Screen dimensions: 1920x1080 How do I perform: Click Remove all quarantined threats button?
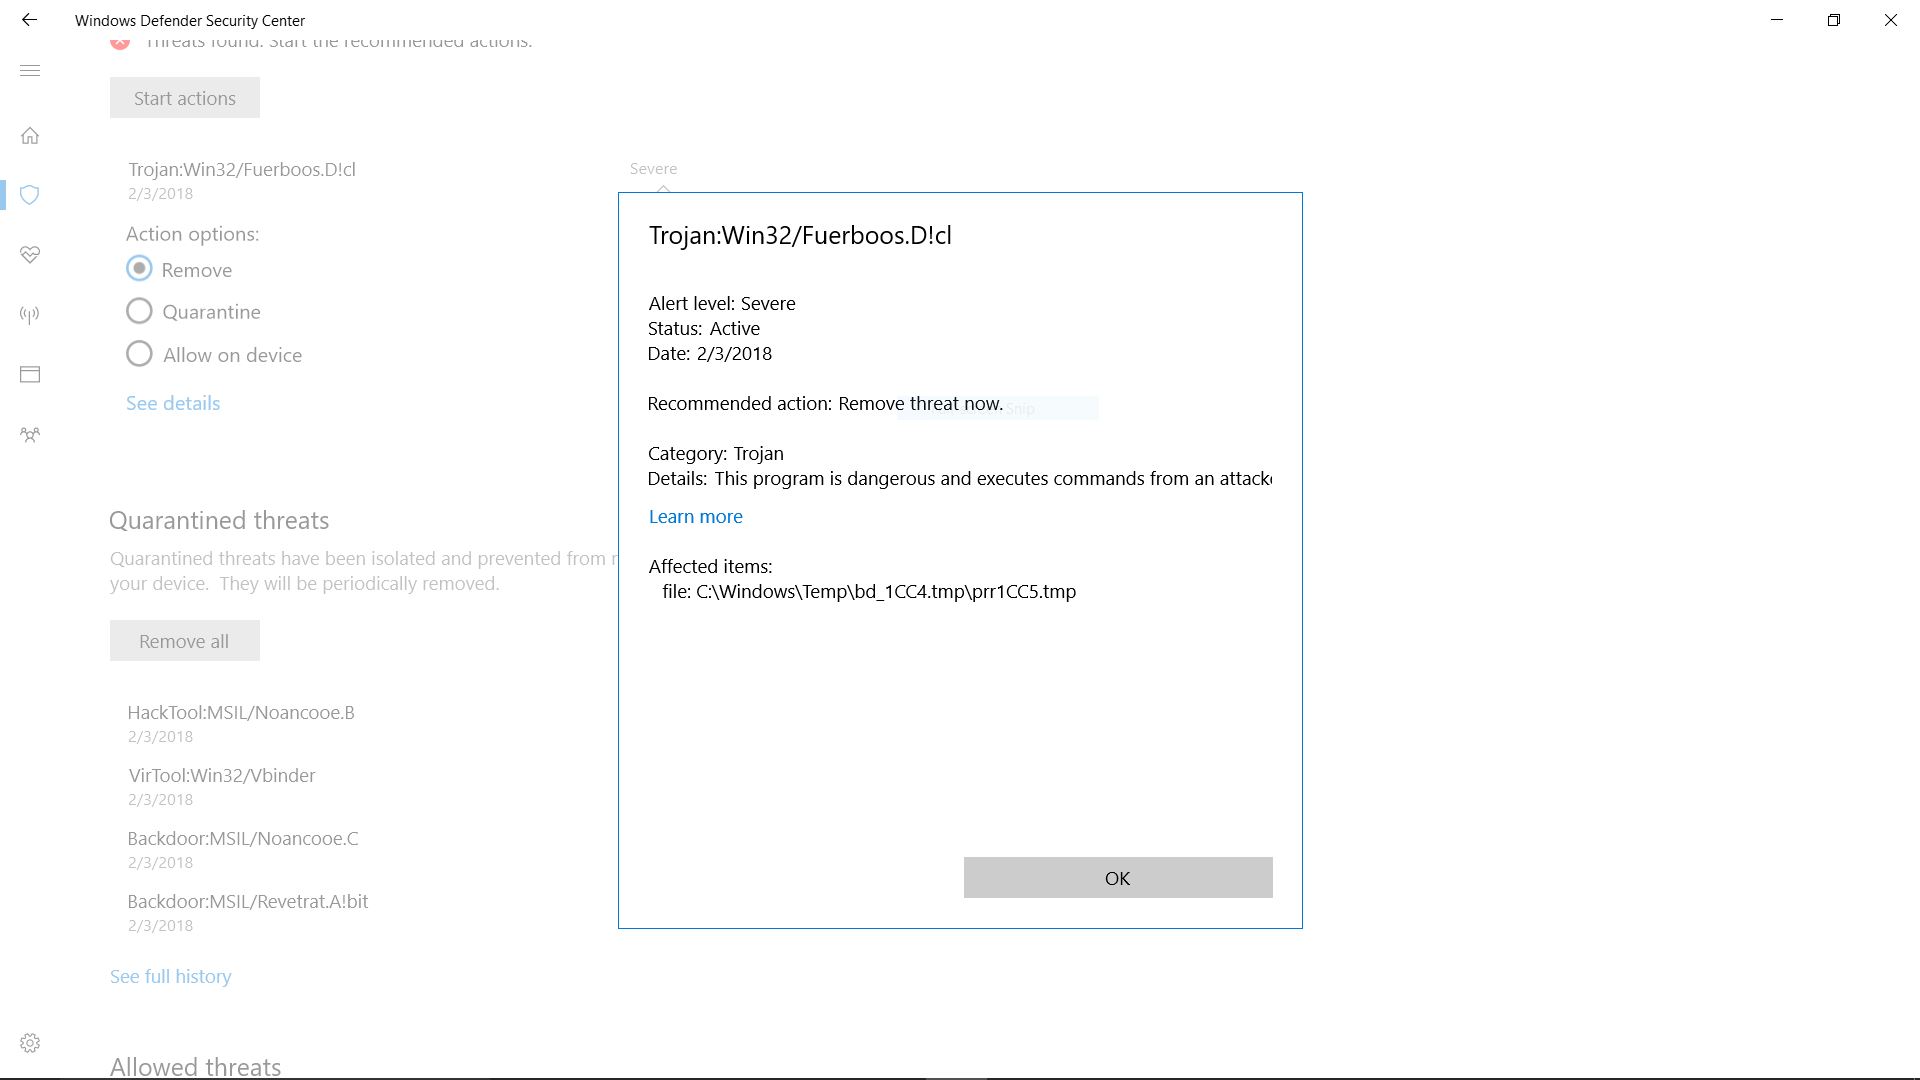(185, 641)
